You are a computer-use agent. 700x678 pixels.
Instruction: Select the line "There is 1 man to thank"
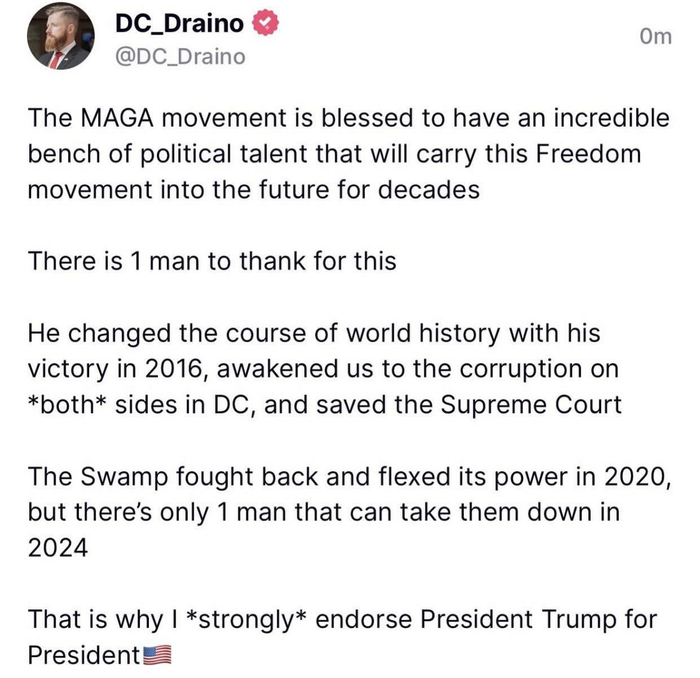click(x=212, y=261)
